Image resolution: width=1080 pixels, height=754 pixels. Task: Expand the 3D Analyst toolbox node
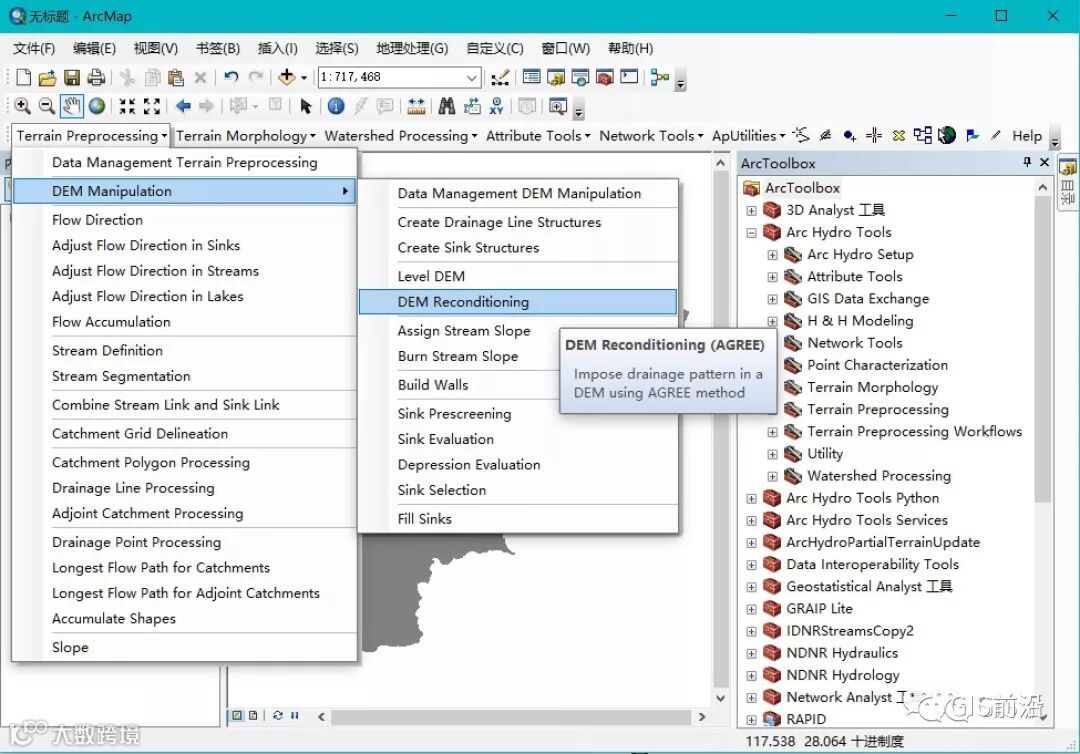click(751, 211)
